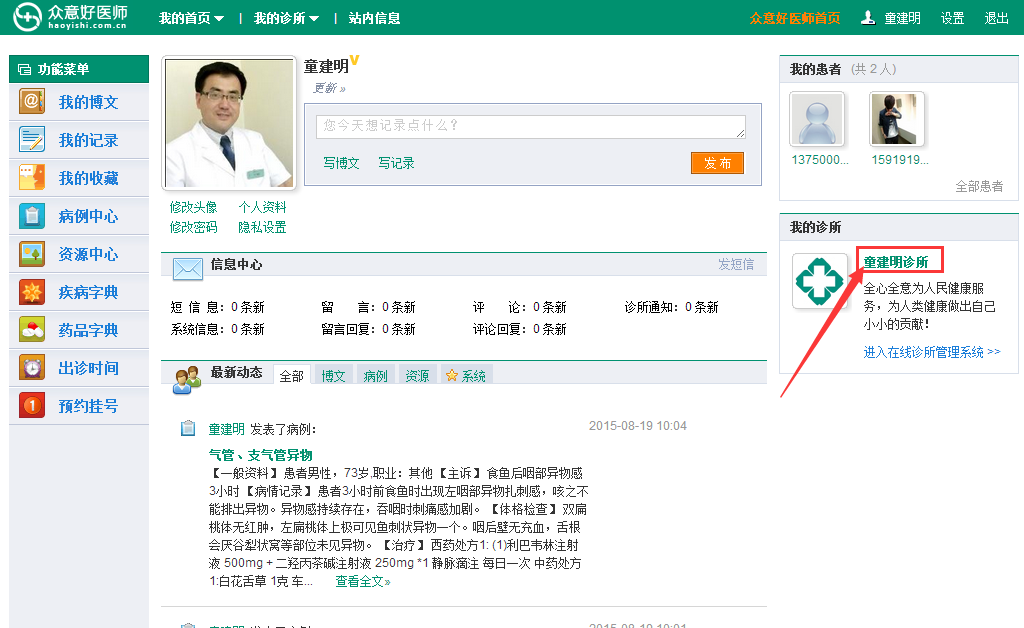Screen dimensions: 1024x628
Task: Switch to the 资源 activity tab
Action: coord(417,375)
